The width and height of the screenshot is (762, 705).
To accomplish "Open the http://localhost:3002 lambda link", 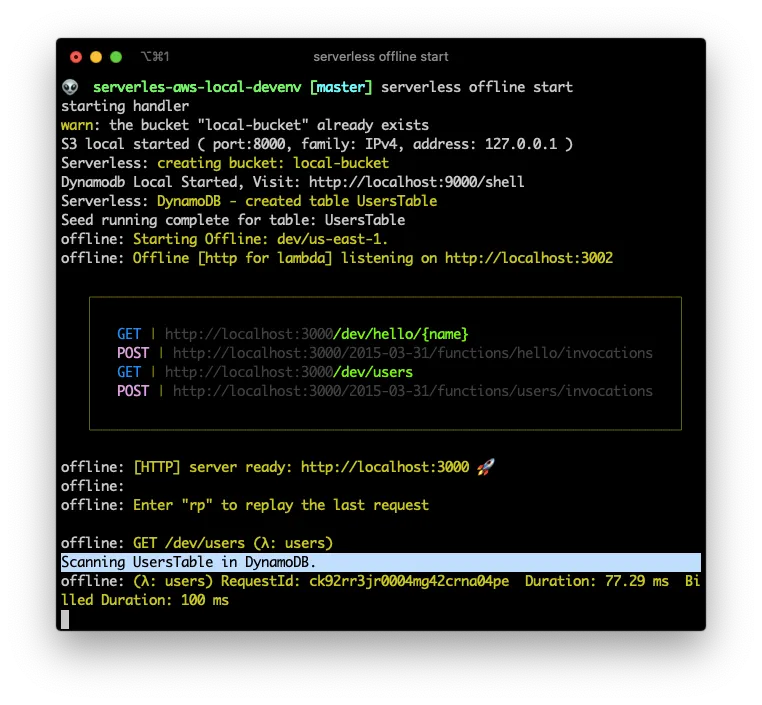I will coord(529,258).
